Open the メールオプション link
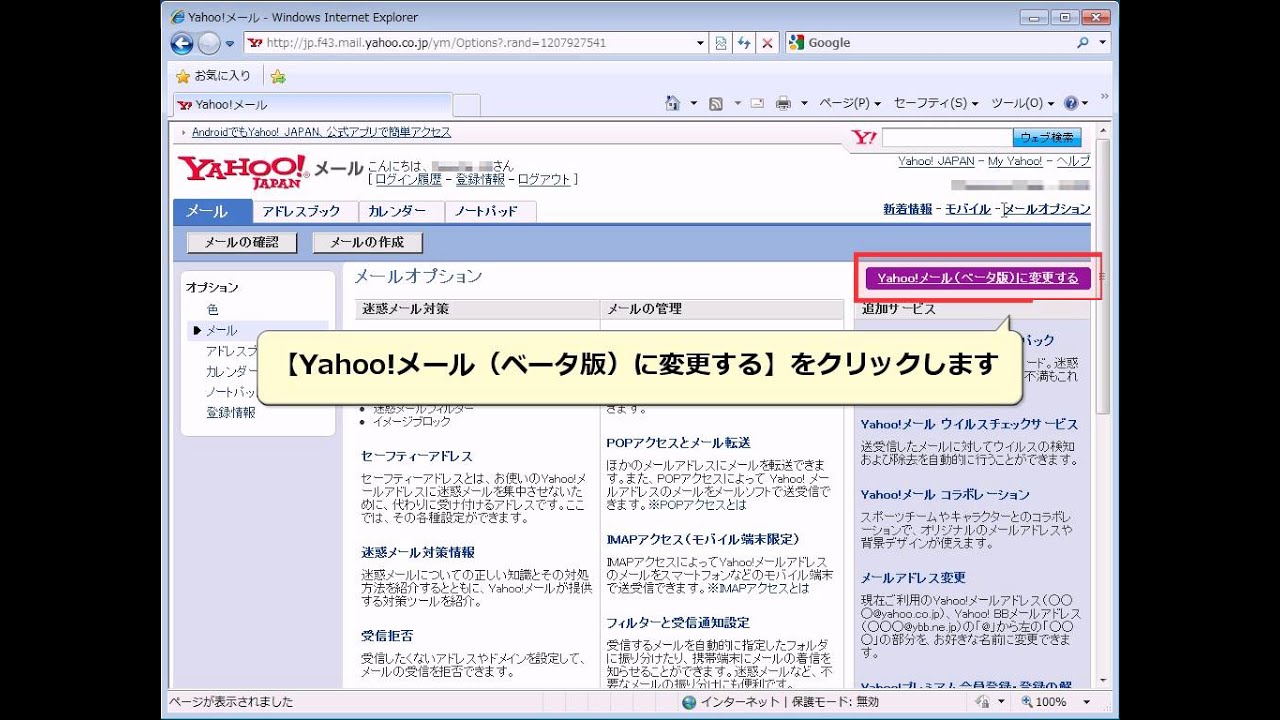This screenshot has height=720, width=1280. click(x=1047, y=209)
